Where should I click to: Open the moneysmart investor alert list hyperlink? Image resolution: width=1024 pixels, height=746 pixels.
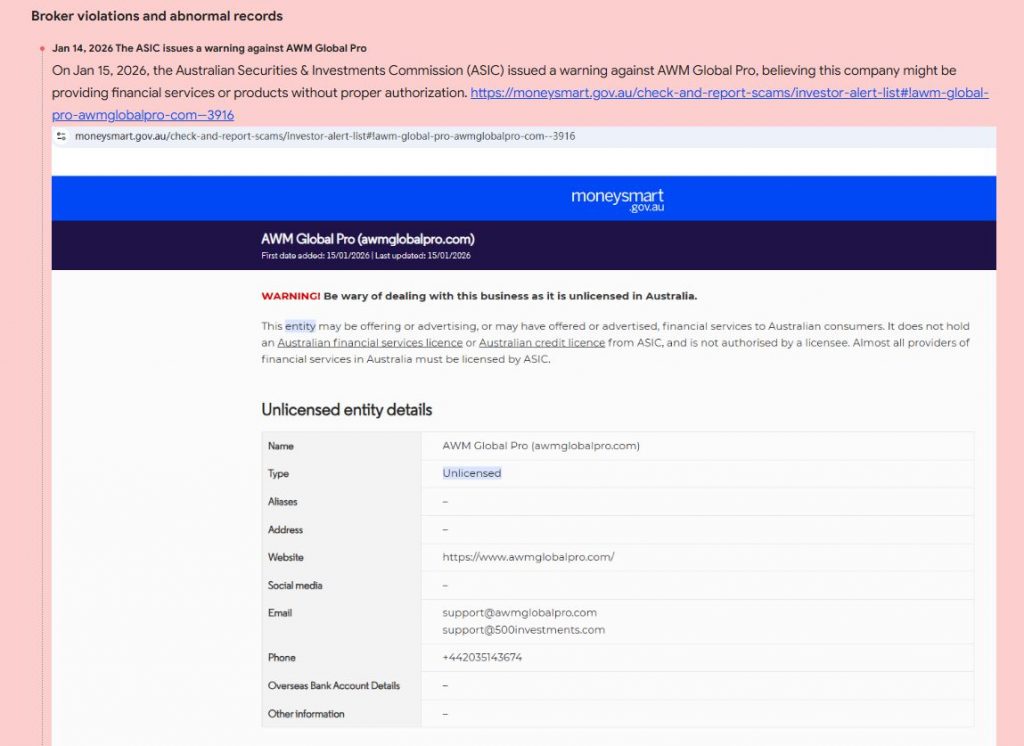click(x=729, y=93)
